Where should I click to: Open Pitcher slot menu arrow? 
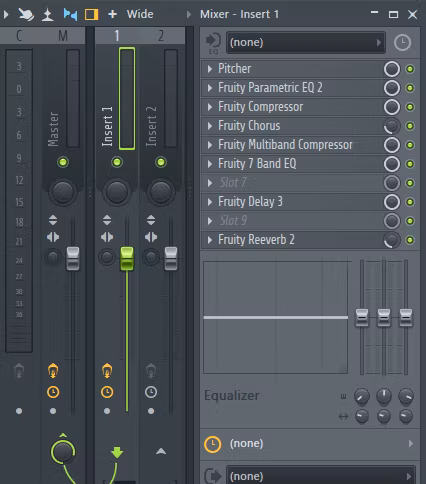pyautogui.click(x=210, y=69)
